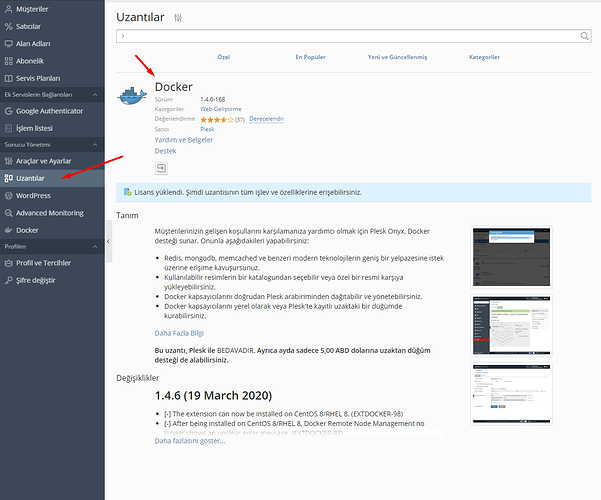
Task: Click the Docker whale logo
Action: coord(132,96)
